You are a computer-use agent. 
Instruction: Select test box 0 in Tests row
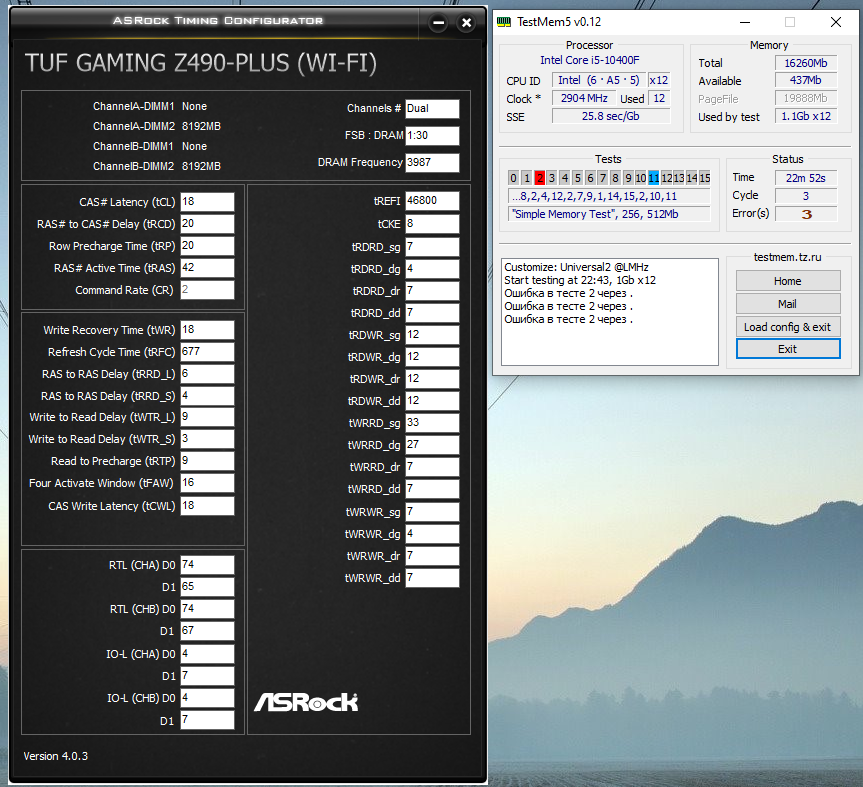(514, 178)
